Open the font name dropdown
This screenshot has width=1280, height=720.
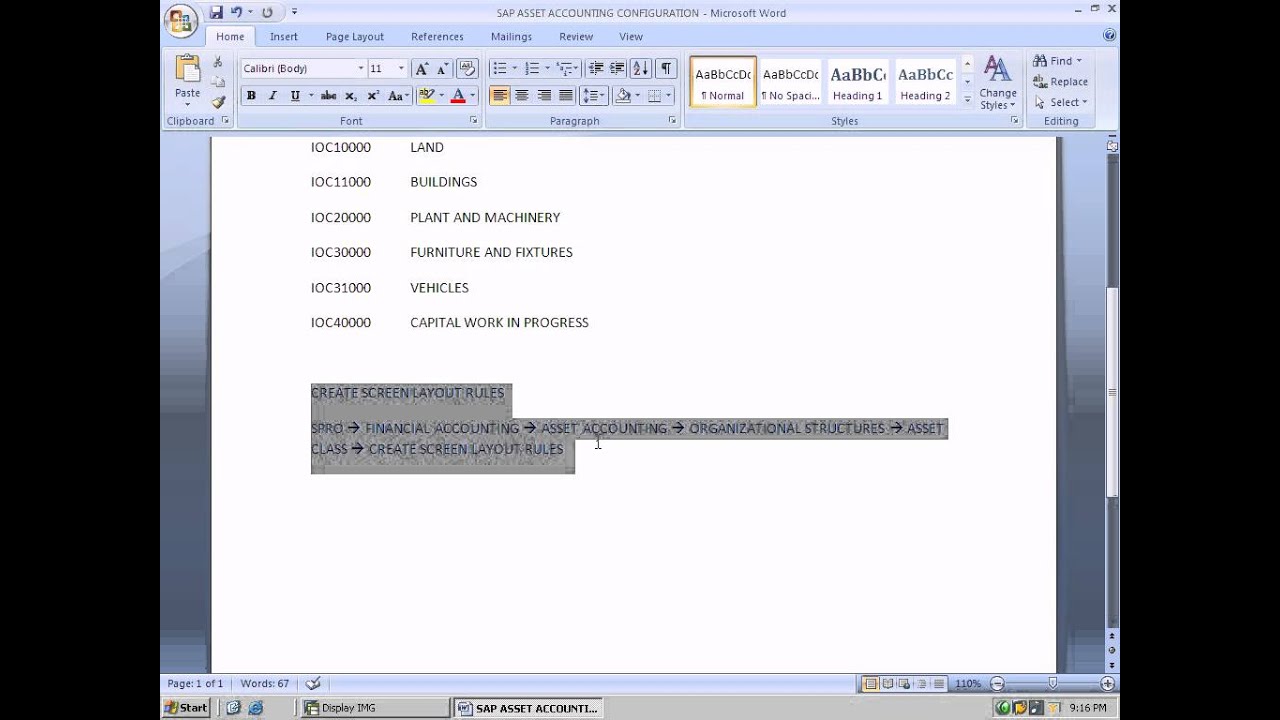point(361,69)
